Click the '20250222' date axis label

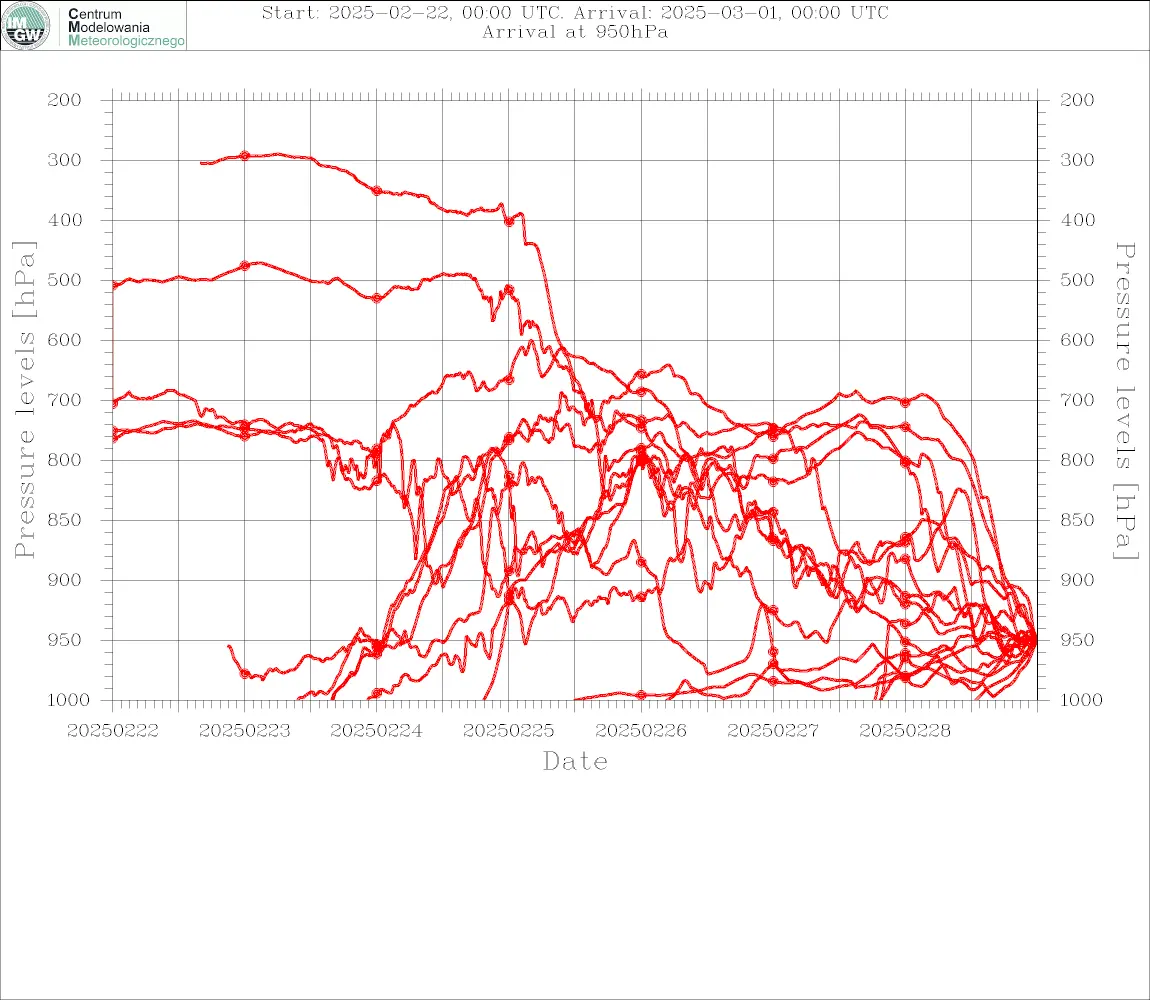tap(113, 731)
